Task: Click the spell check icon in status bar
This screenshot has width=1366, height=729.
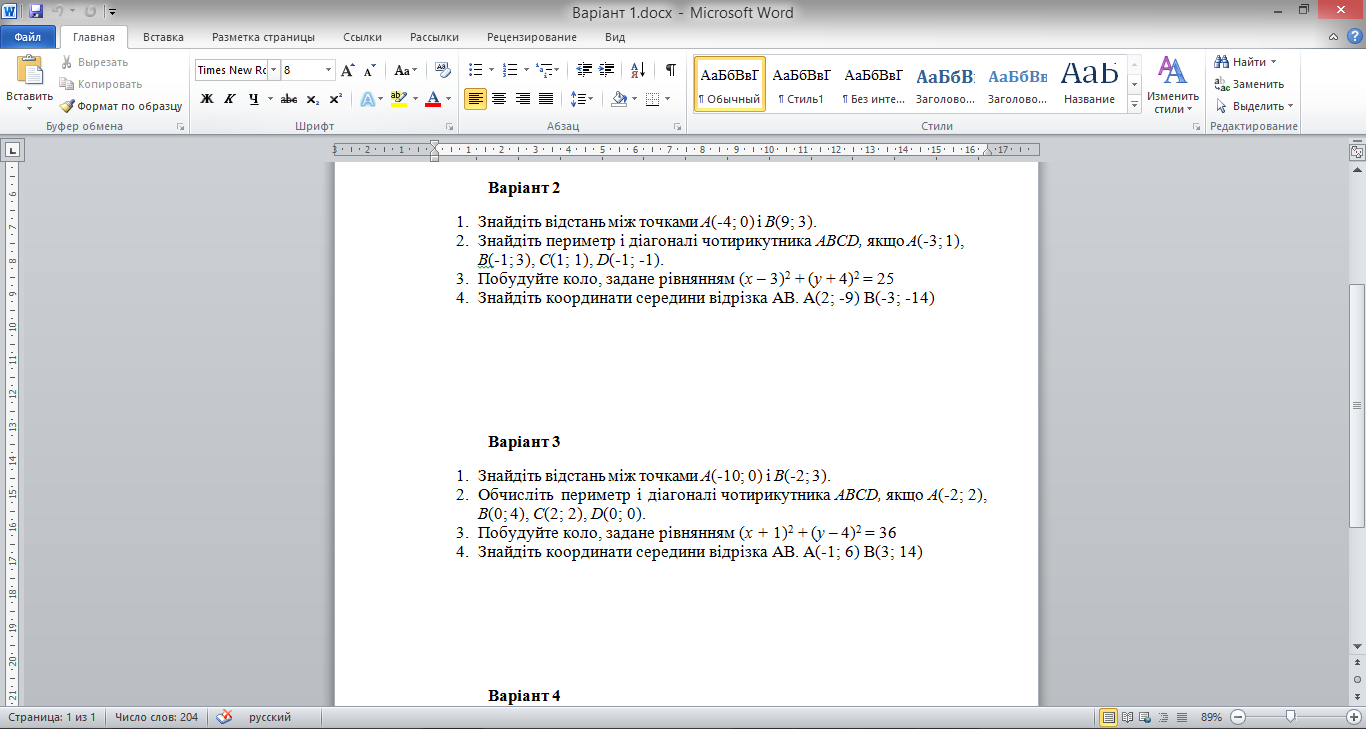Action: tap(225, 717)
